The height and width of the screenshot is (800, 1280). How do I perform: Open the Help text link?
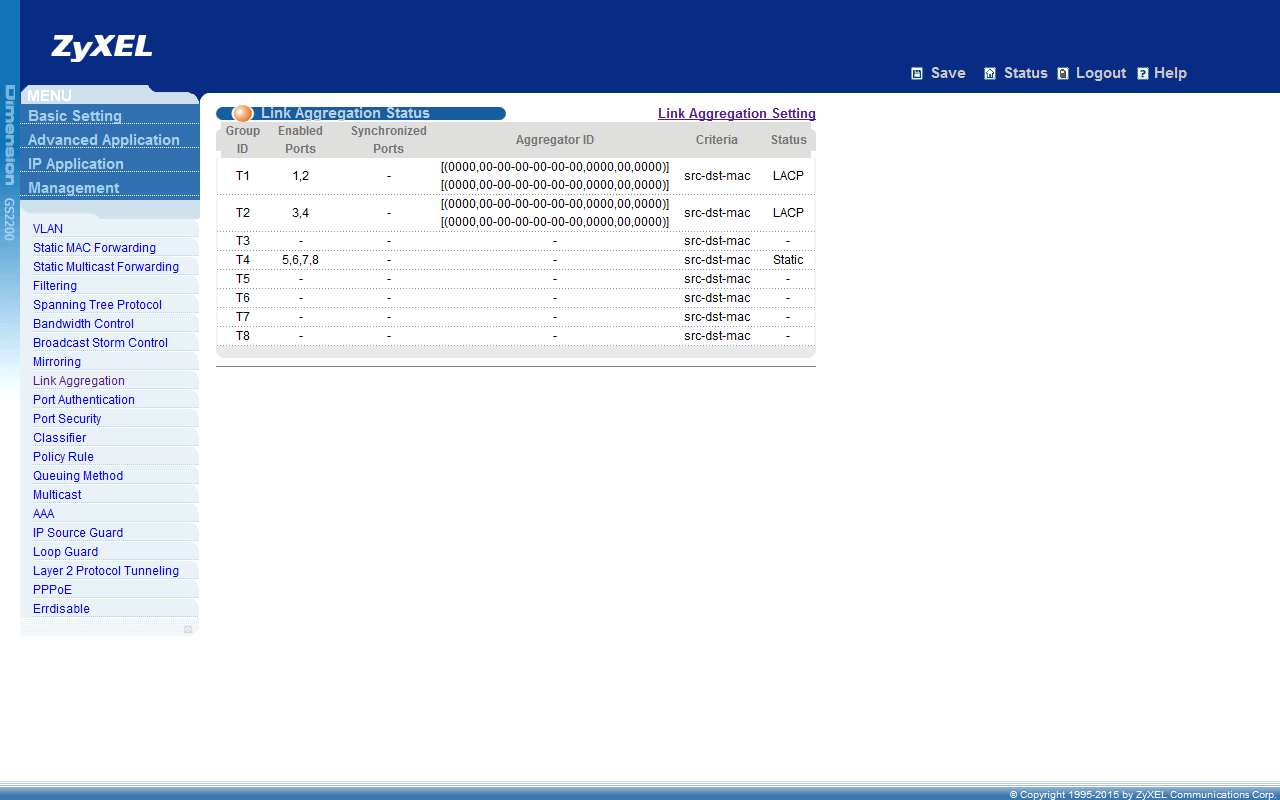point(1170,73)
